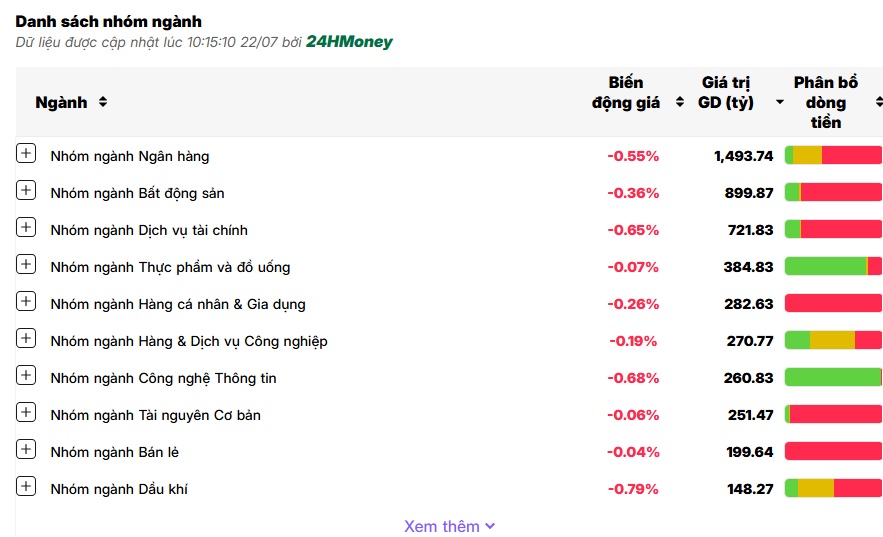
Task: Click plus icon beside Thực phẩm và đồ uống
Action: pos(26,264)
